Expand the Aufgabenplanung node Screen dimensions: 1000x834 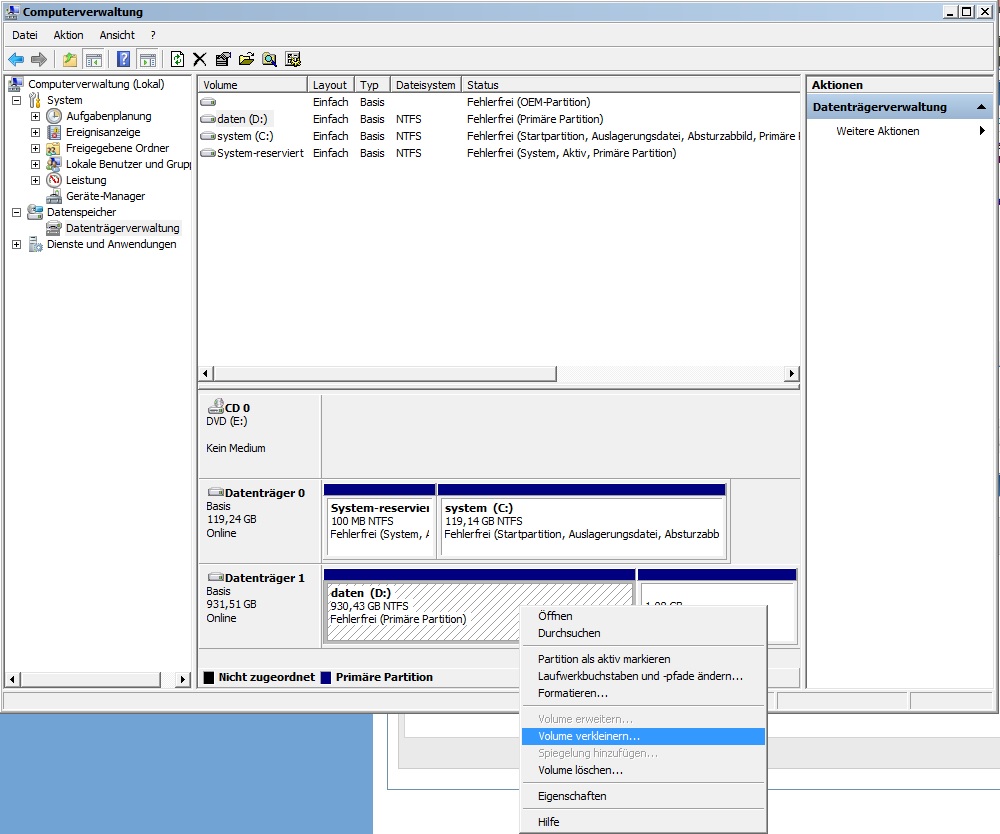(36, 116)
